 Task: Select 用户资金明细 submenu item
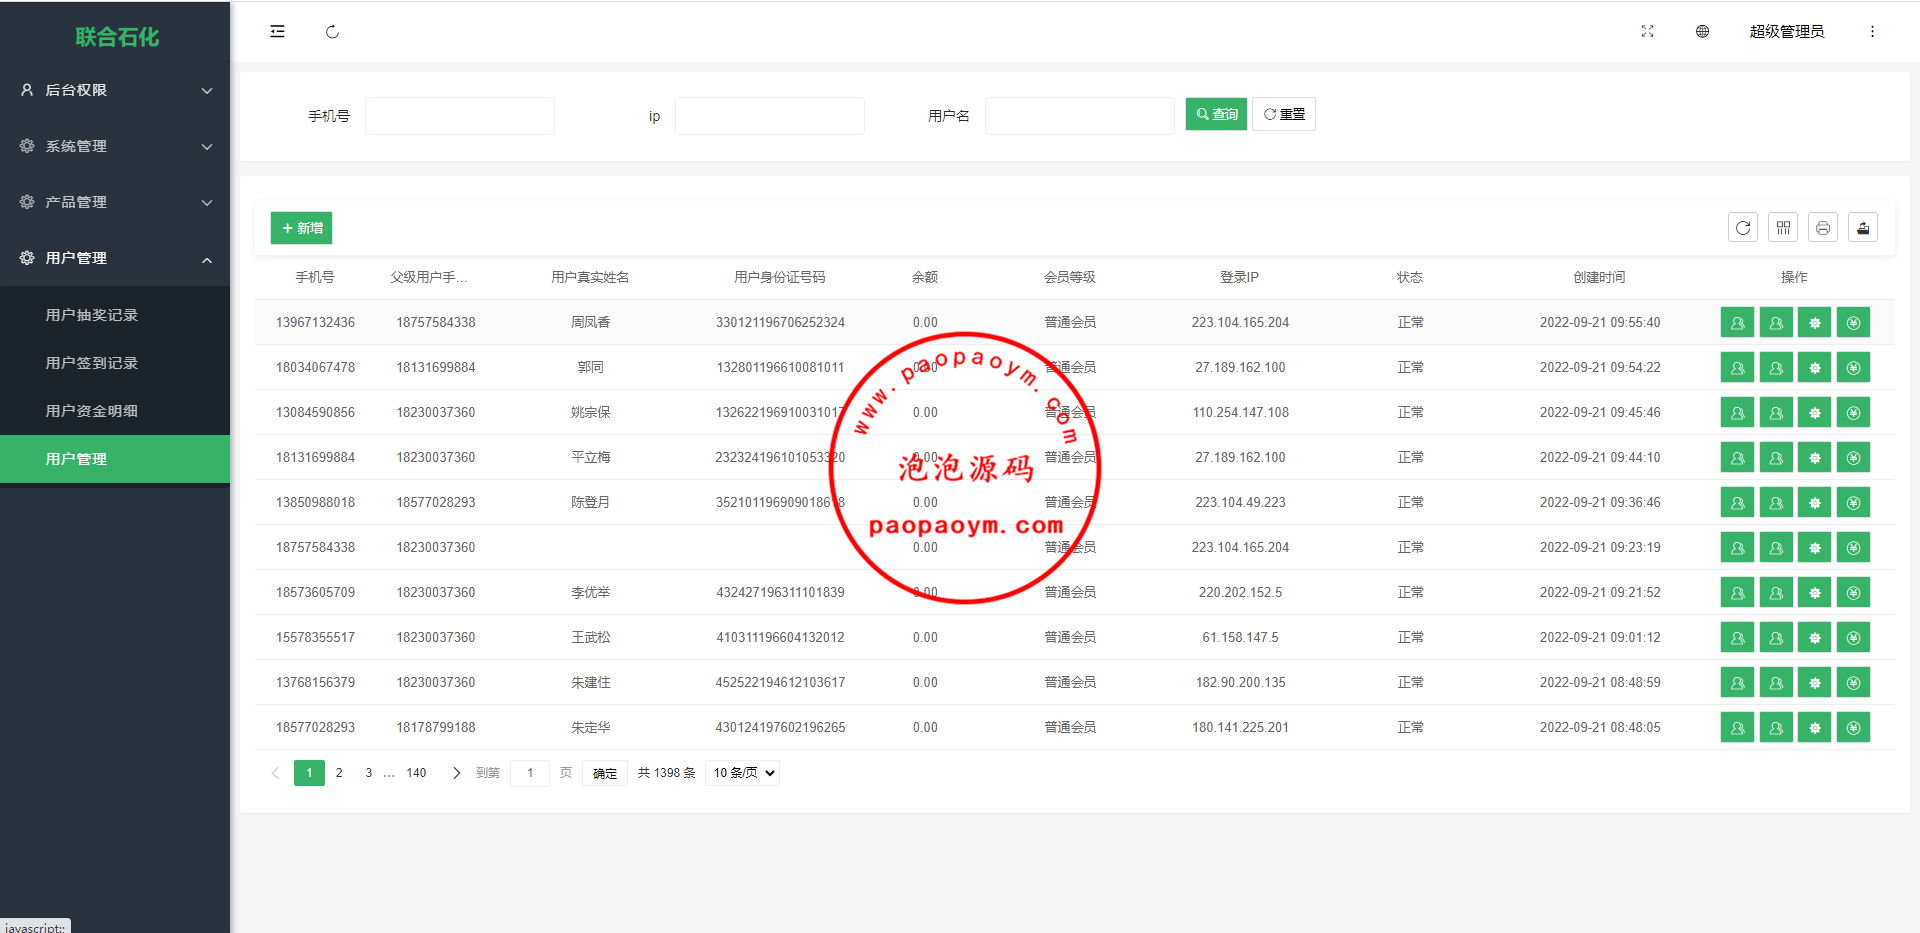coord(92,411)
